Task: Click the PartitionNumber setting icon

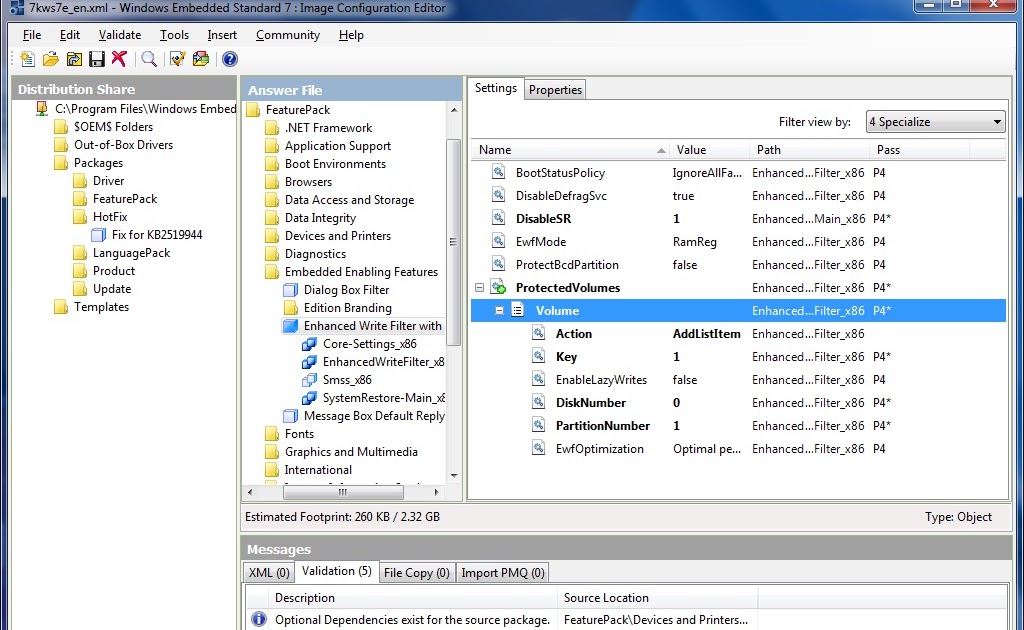Action: tap(538, 425)
